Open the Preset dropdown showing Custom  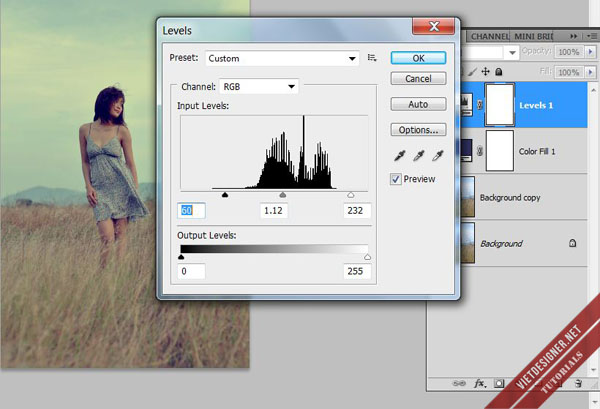[x=282, y=59]
